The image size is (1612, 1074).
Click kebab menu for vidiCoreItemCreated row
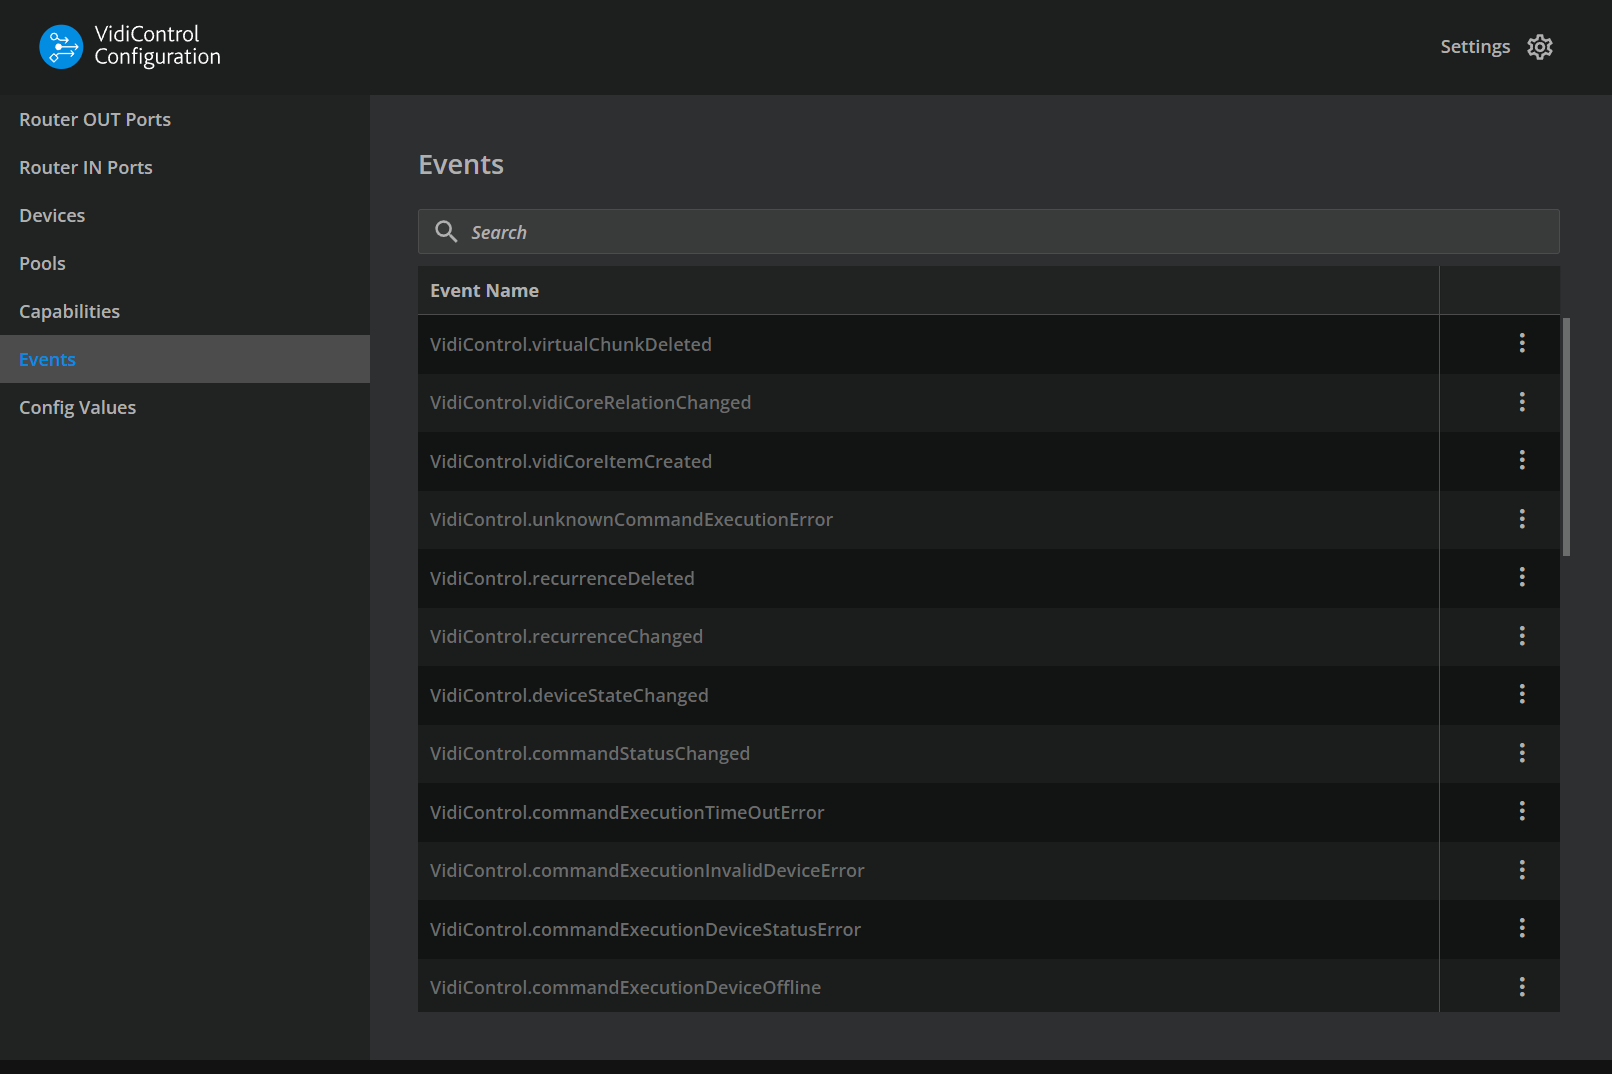coord(1521,460)
